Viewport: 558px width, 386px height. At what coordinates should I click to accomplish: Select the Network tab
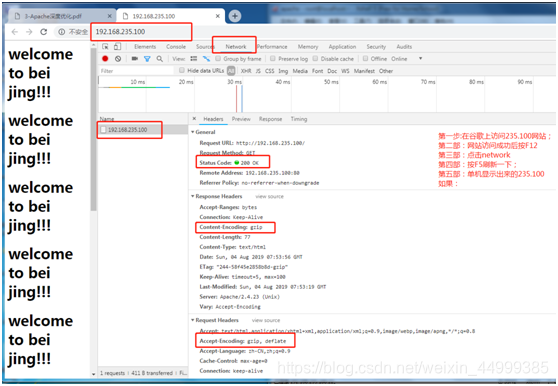[x=236, y=47]
